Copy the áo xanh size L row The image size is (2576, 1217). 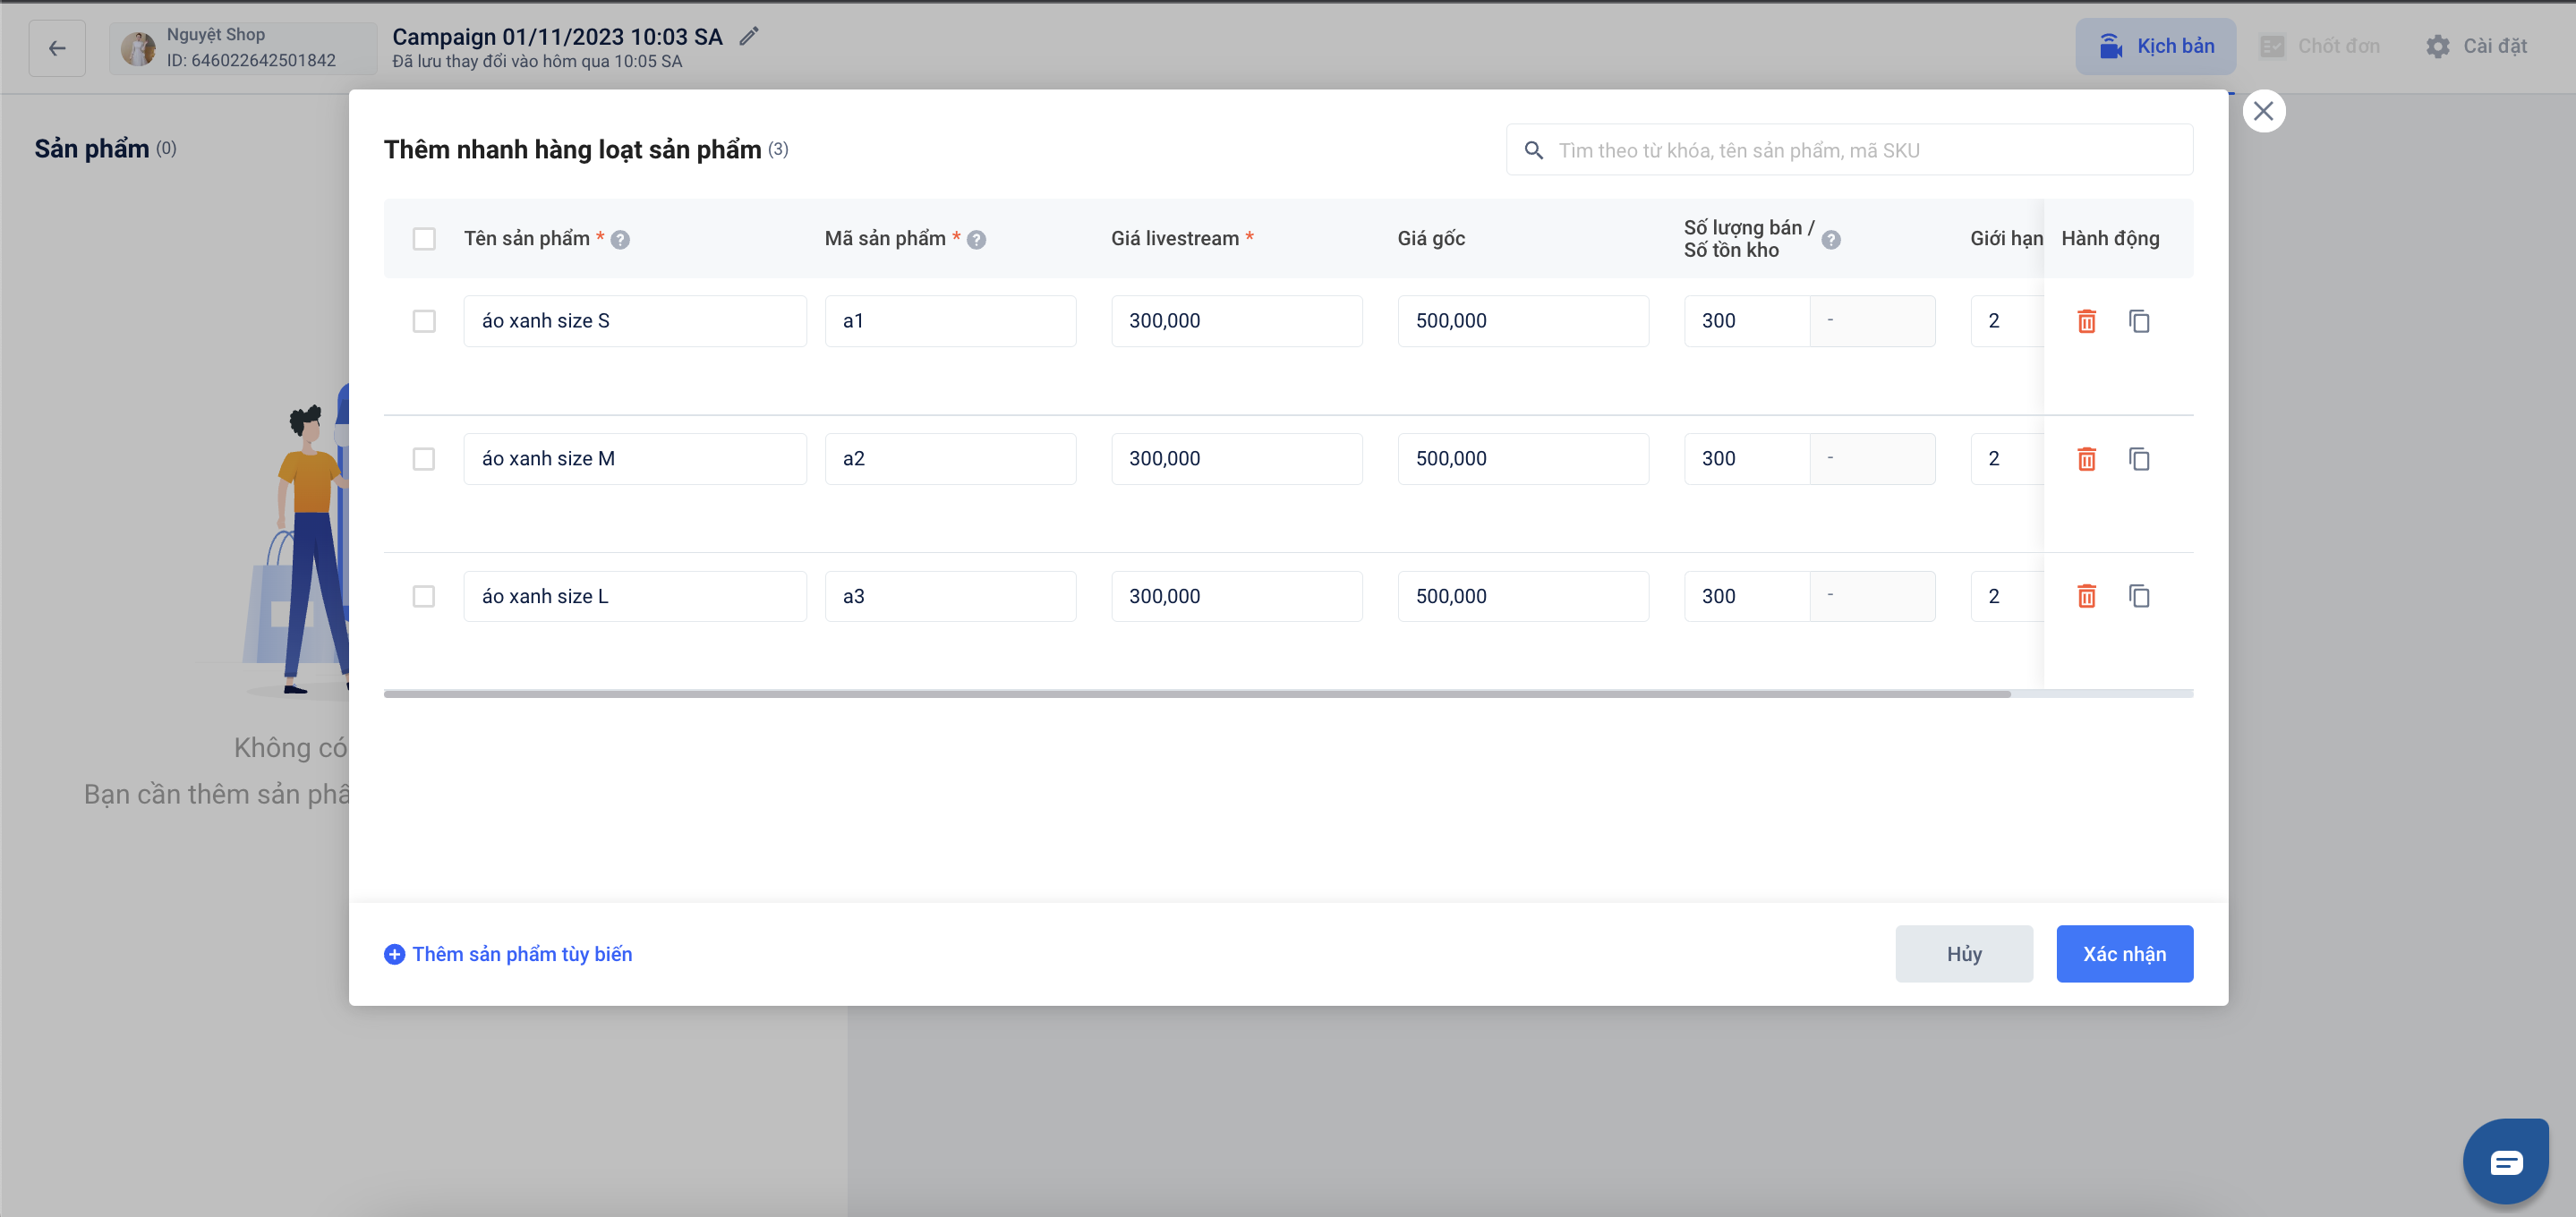(x=2139, y=596)
